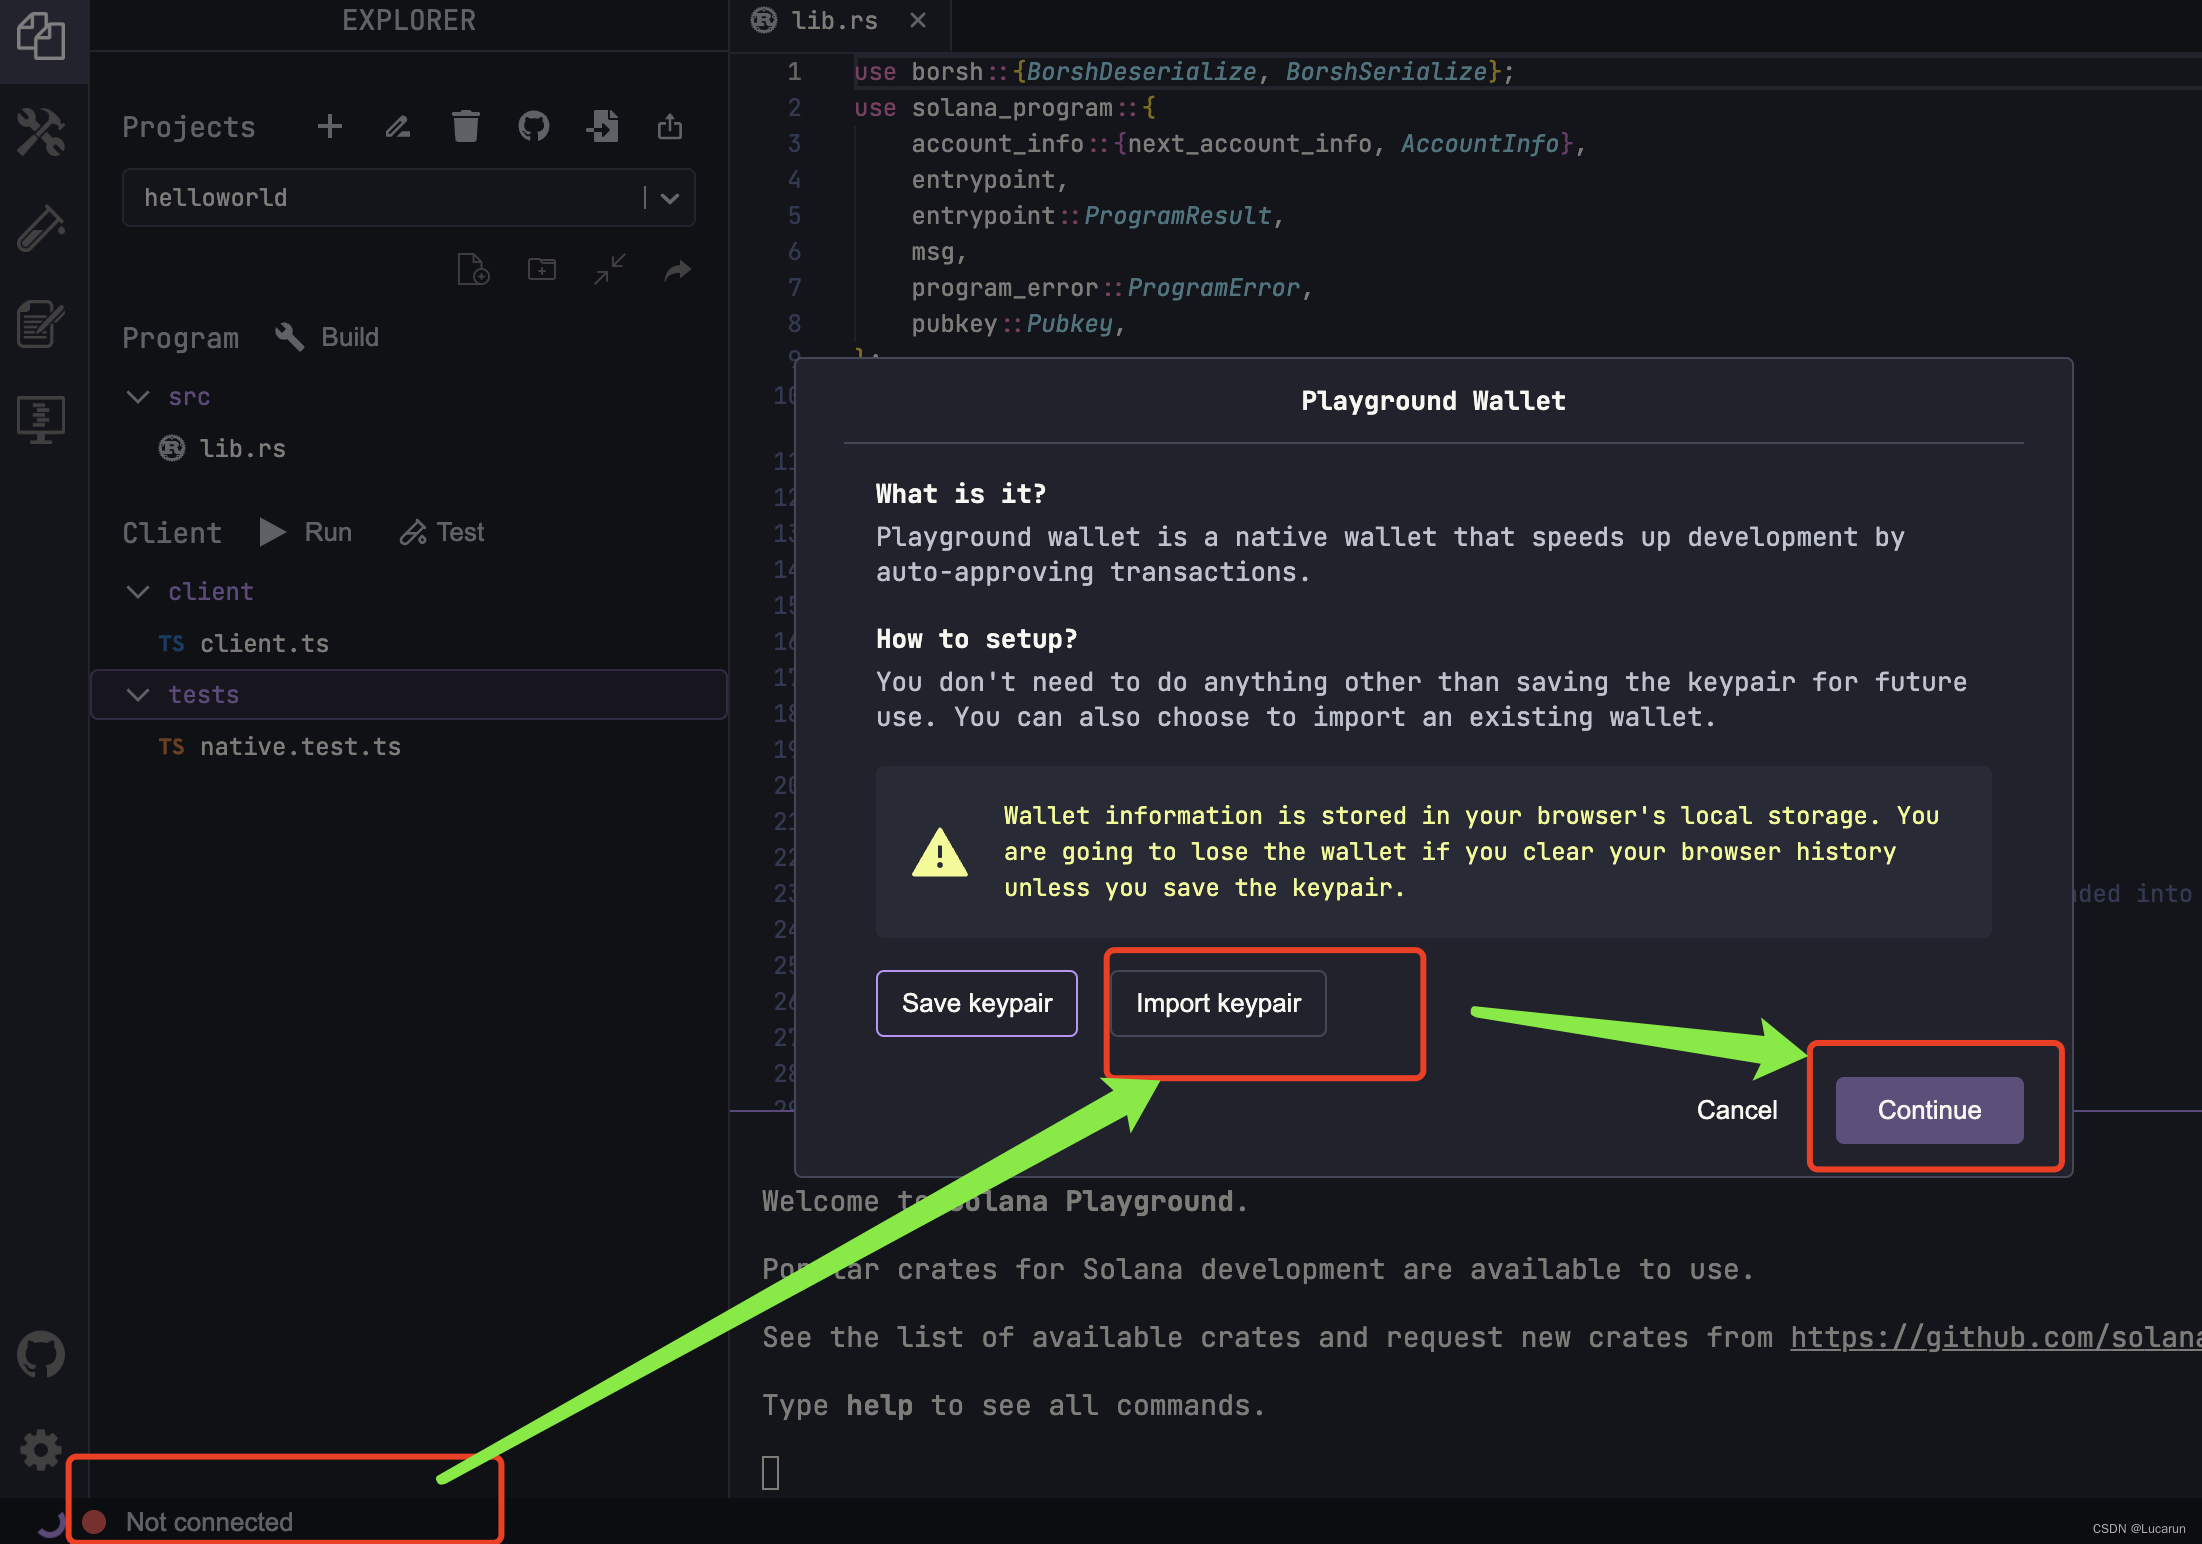Import project from GitHub icon

point(533,127)
